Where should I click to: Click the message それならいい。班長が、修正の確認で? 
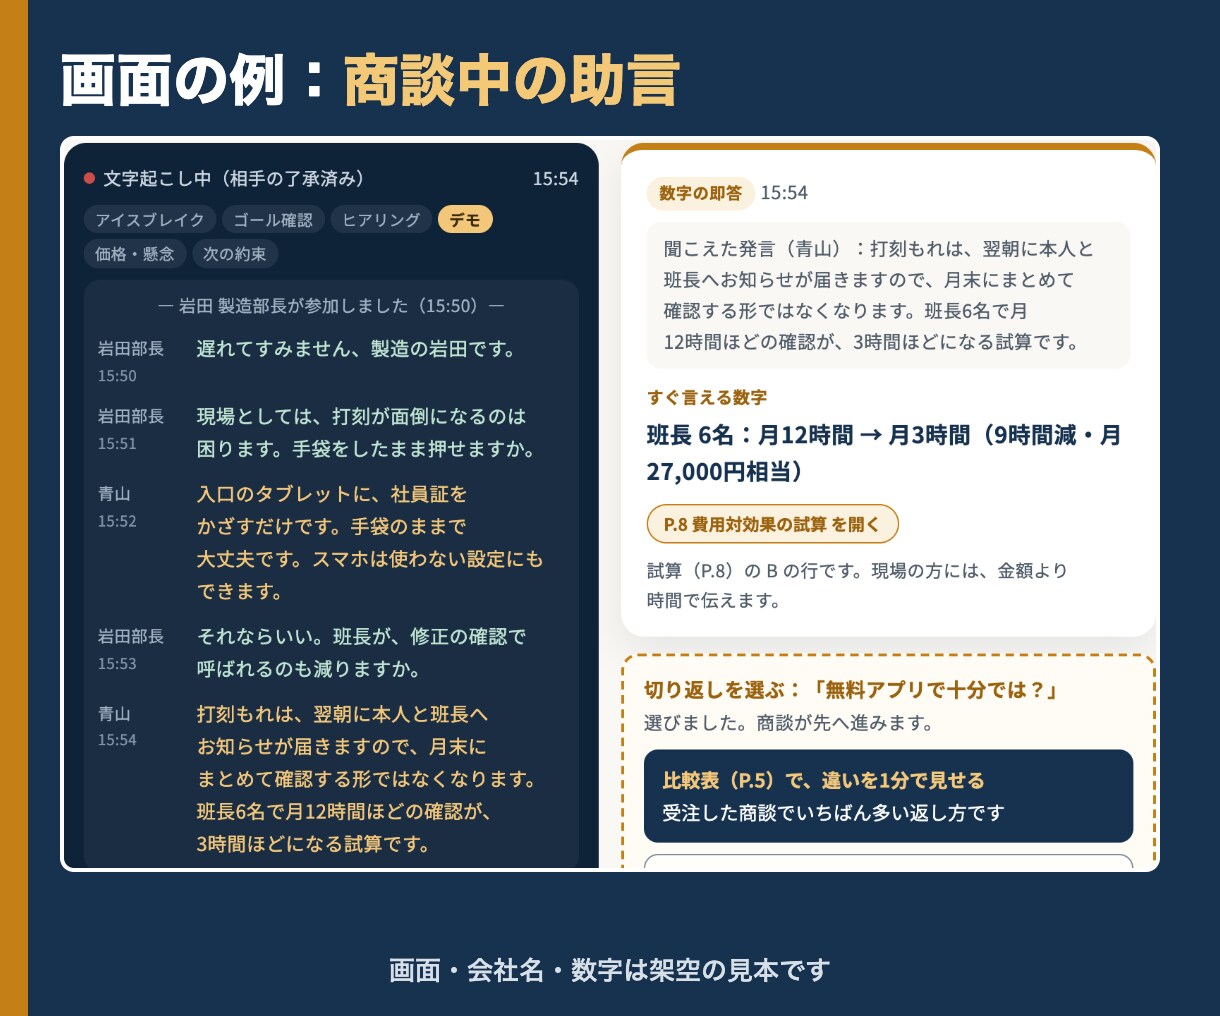(361, 653)
